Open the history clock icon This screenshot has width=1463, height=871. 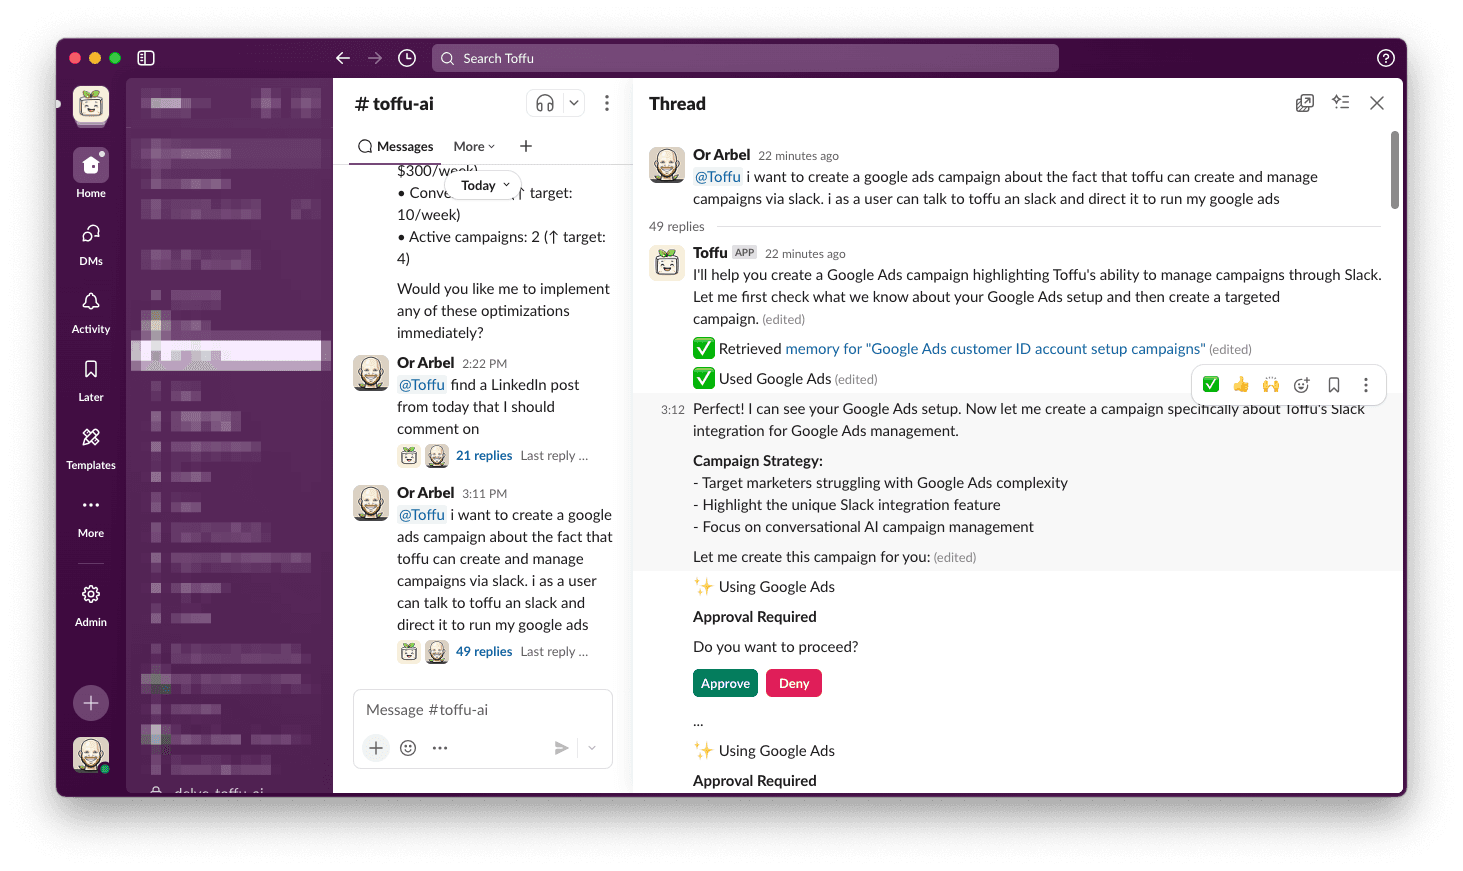tap(407, 58)
